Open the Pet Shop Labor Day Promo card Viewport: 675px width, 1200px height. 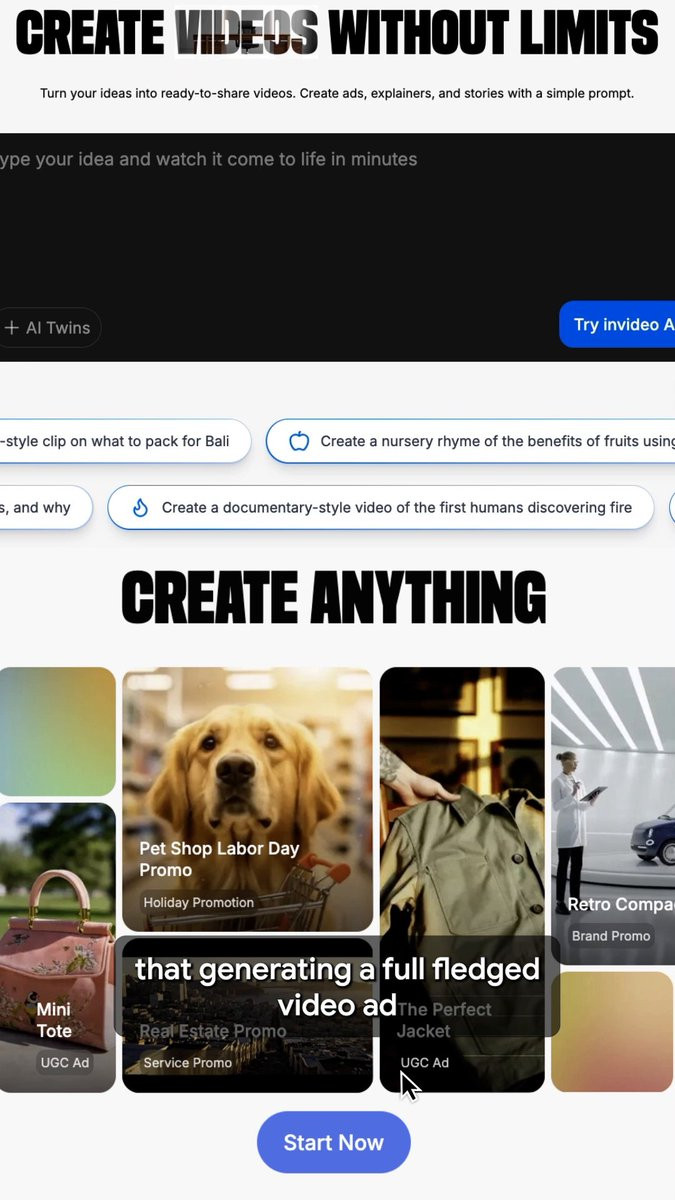(247, 799)
